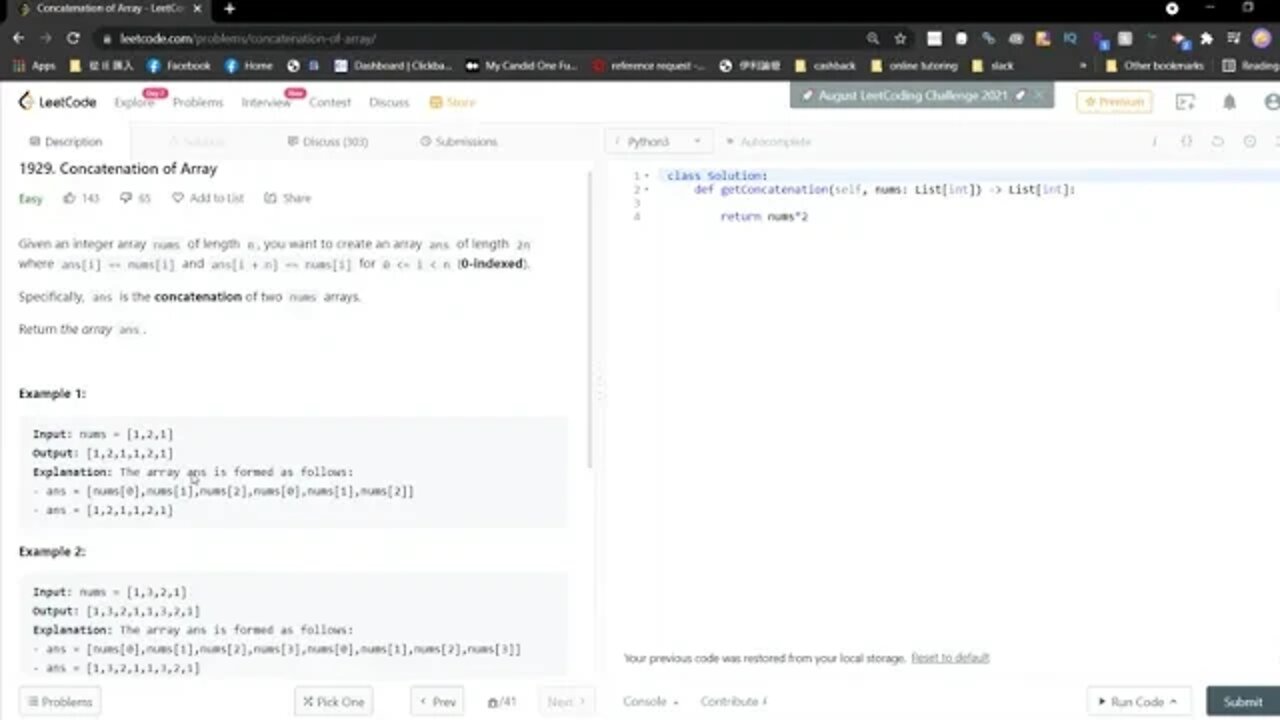Open the notifications bell

(x=1229, y=102)
